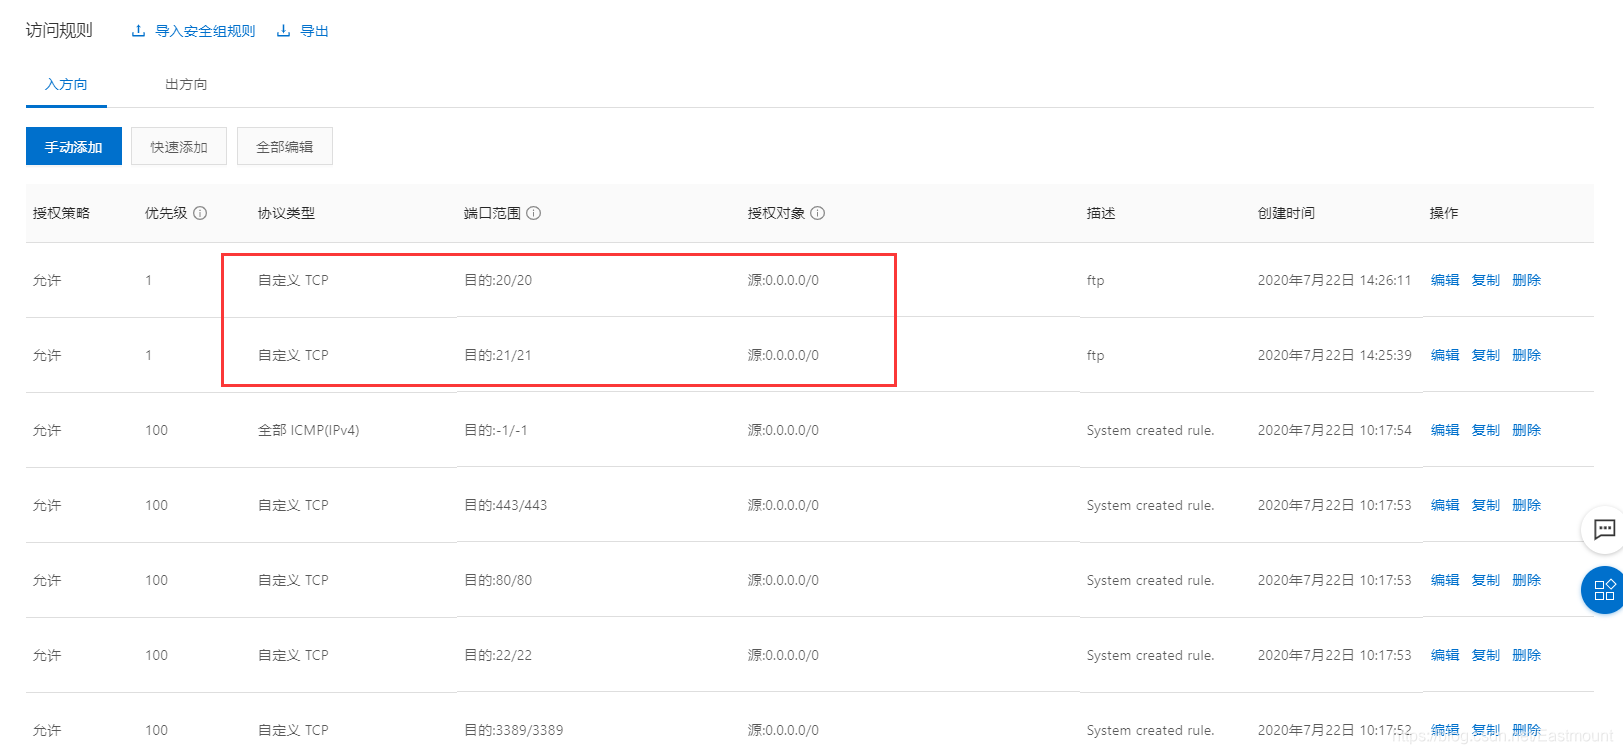Select the port range cell 目的:21/21

pyautogui.click(x=498, y=355)
